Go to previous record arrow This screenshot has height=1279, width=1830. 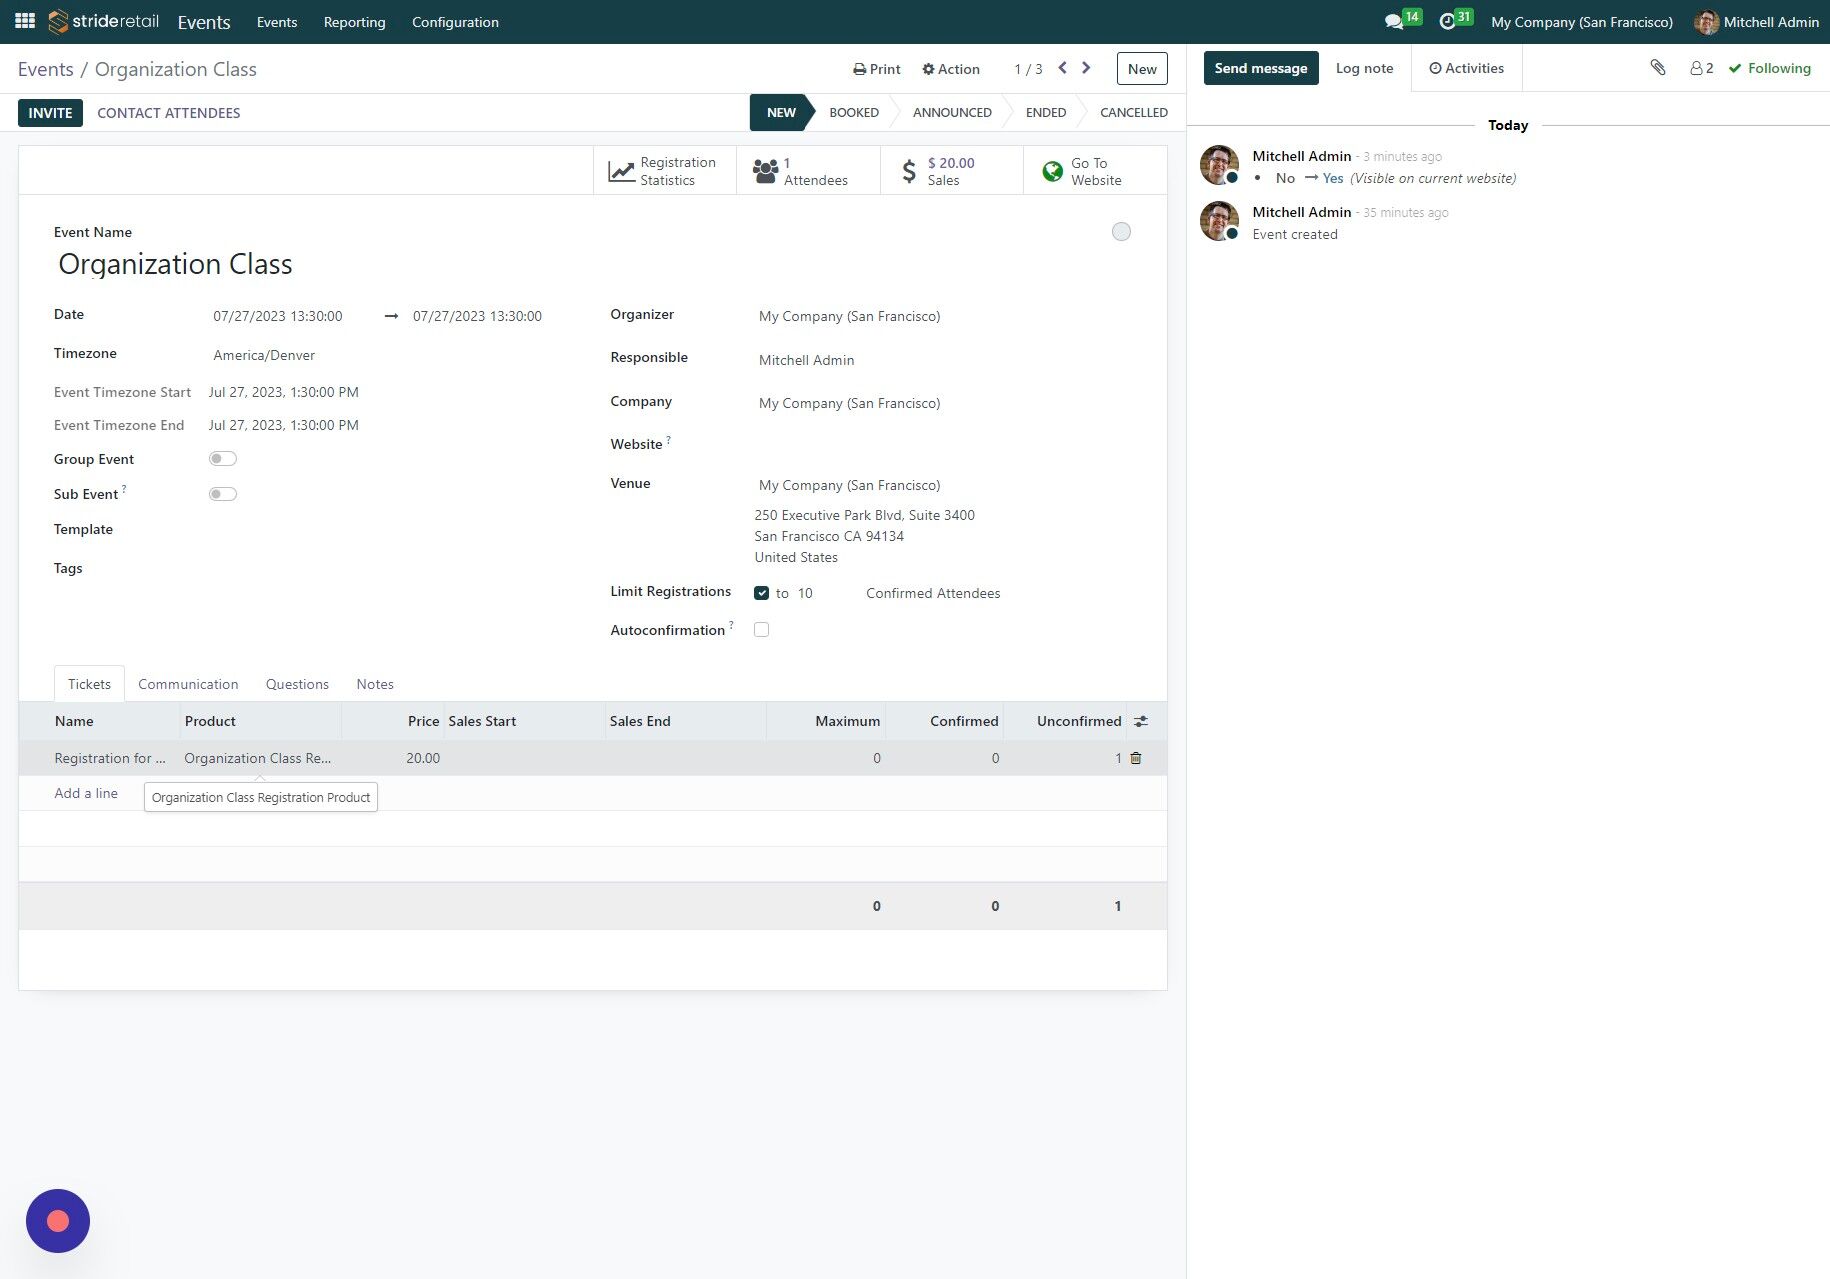[x=1062, y=68]
